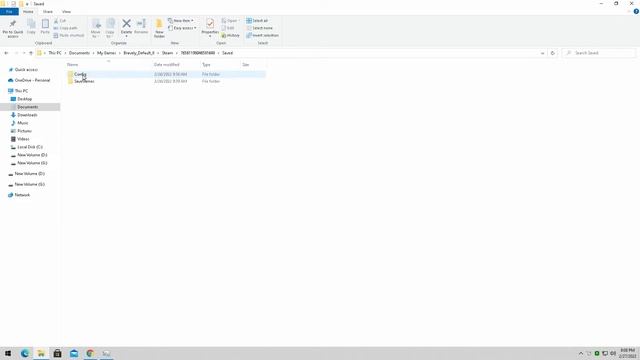Open Microsoft Store from taskbar

tap(58, 353)
